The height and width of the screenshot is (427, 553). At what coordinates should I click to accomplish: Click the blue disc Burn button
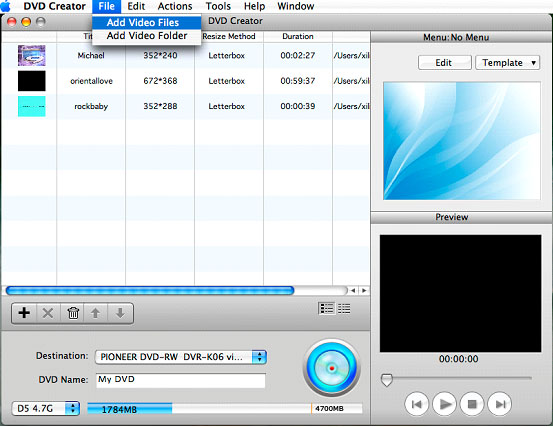coord(332,368)
